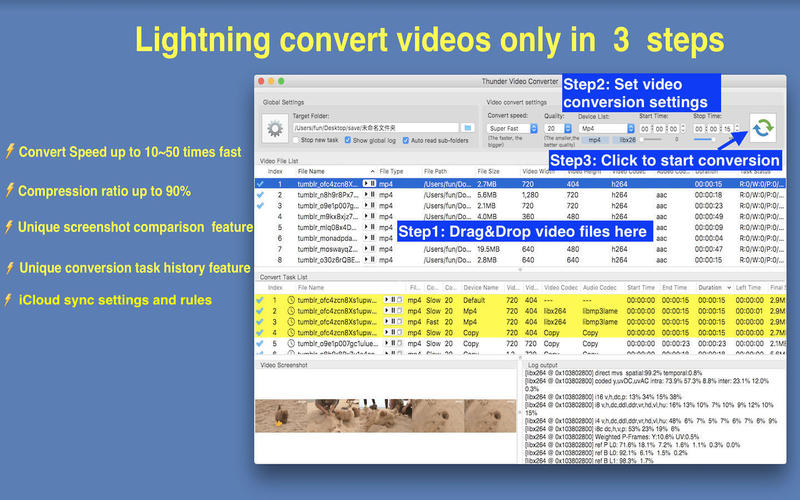This screenshot has height=500, width=800.
Task: Uncheck convert task 1 checkmark
Action: point(260,300)
